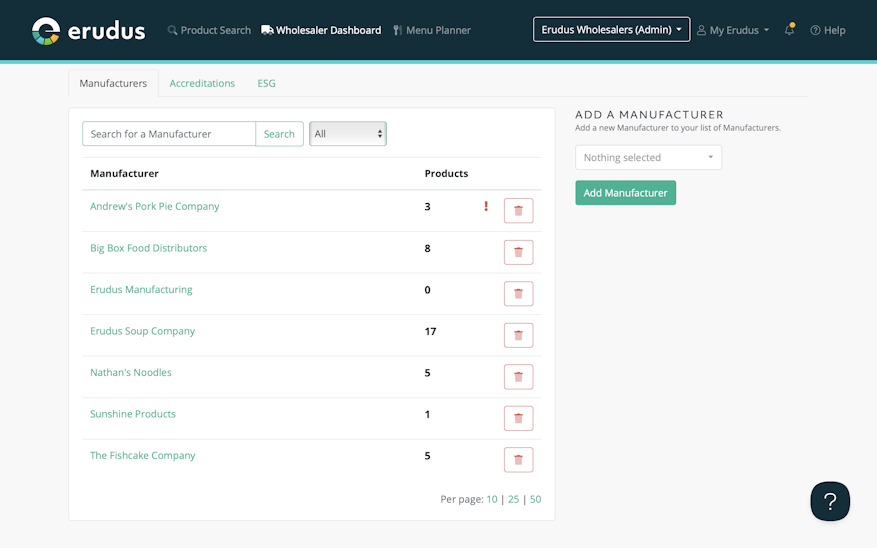Open the All filter dropdown
The image size is (877, 548).
(x=348, y=134)
